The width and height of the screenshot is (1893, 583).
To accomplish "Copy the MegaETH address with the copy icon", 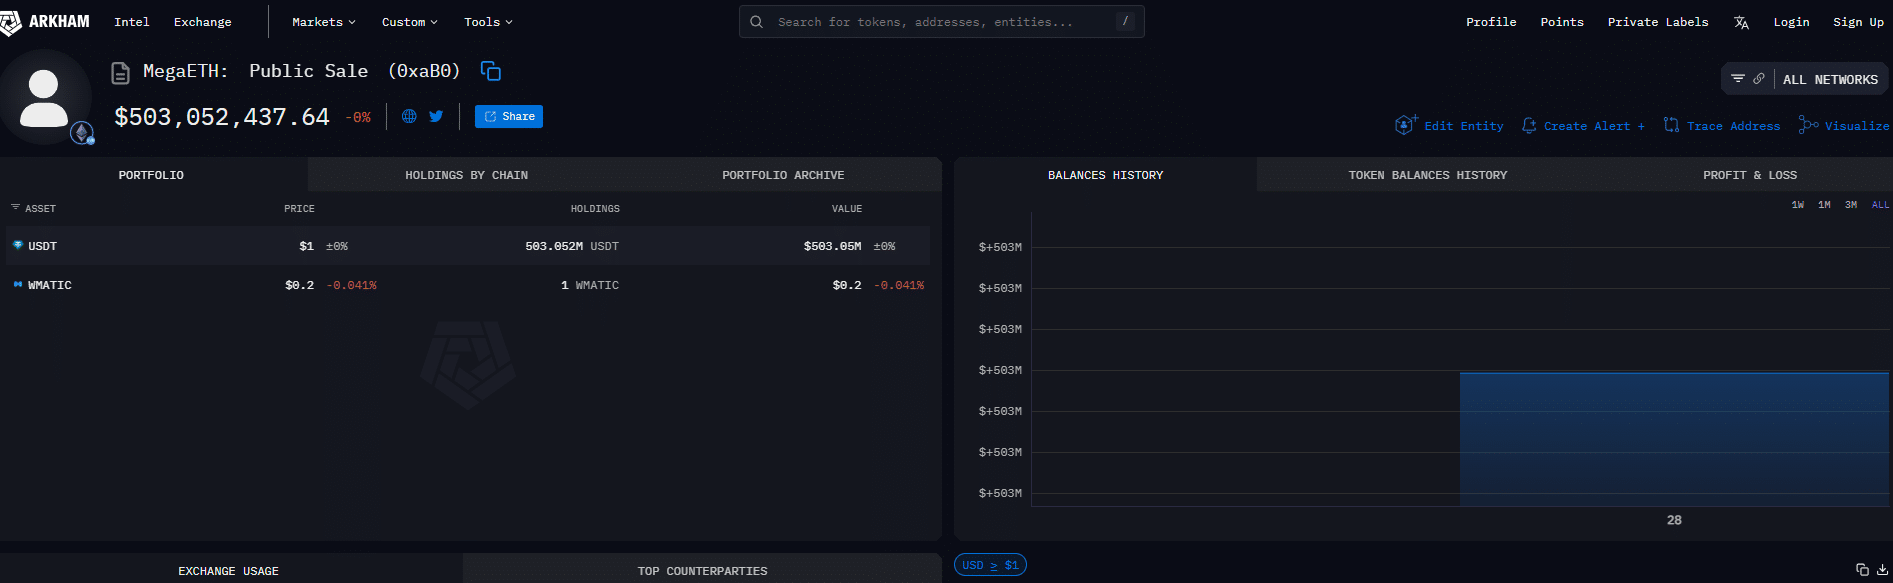I will pyautogui.click(x=491, y=71).
